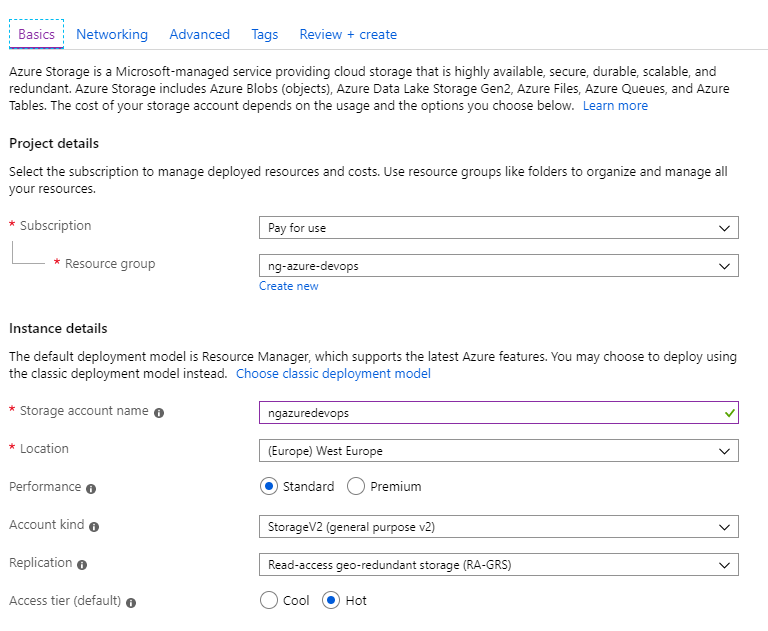The height and width of the screenshot is (631, 768).
Task: Expand the Account kind dropdown
Action: tap(499, 527)
